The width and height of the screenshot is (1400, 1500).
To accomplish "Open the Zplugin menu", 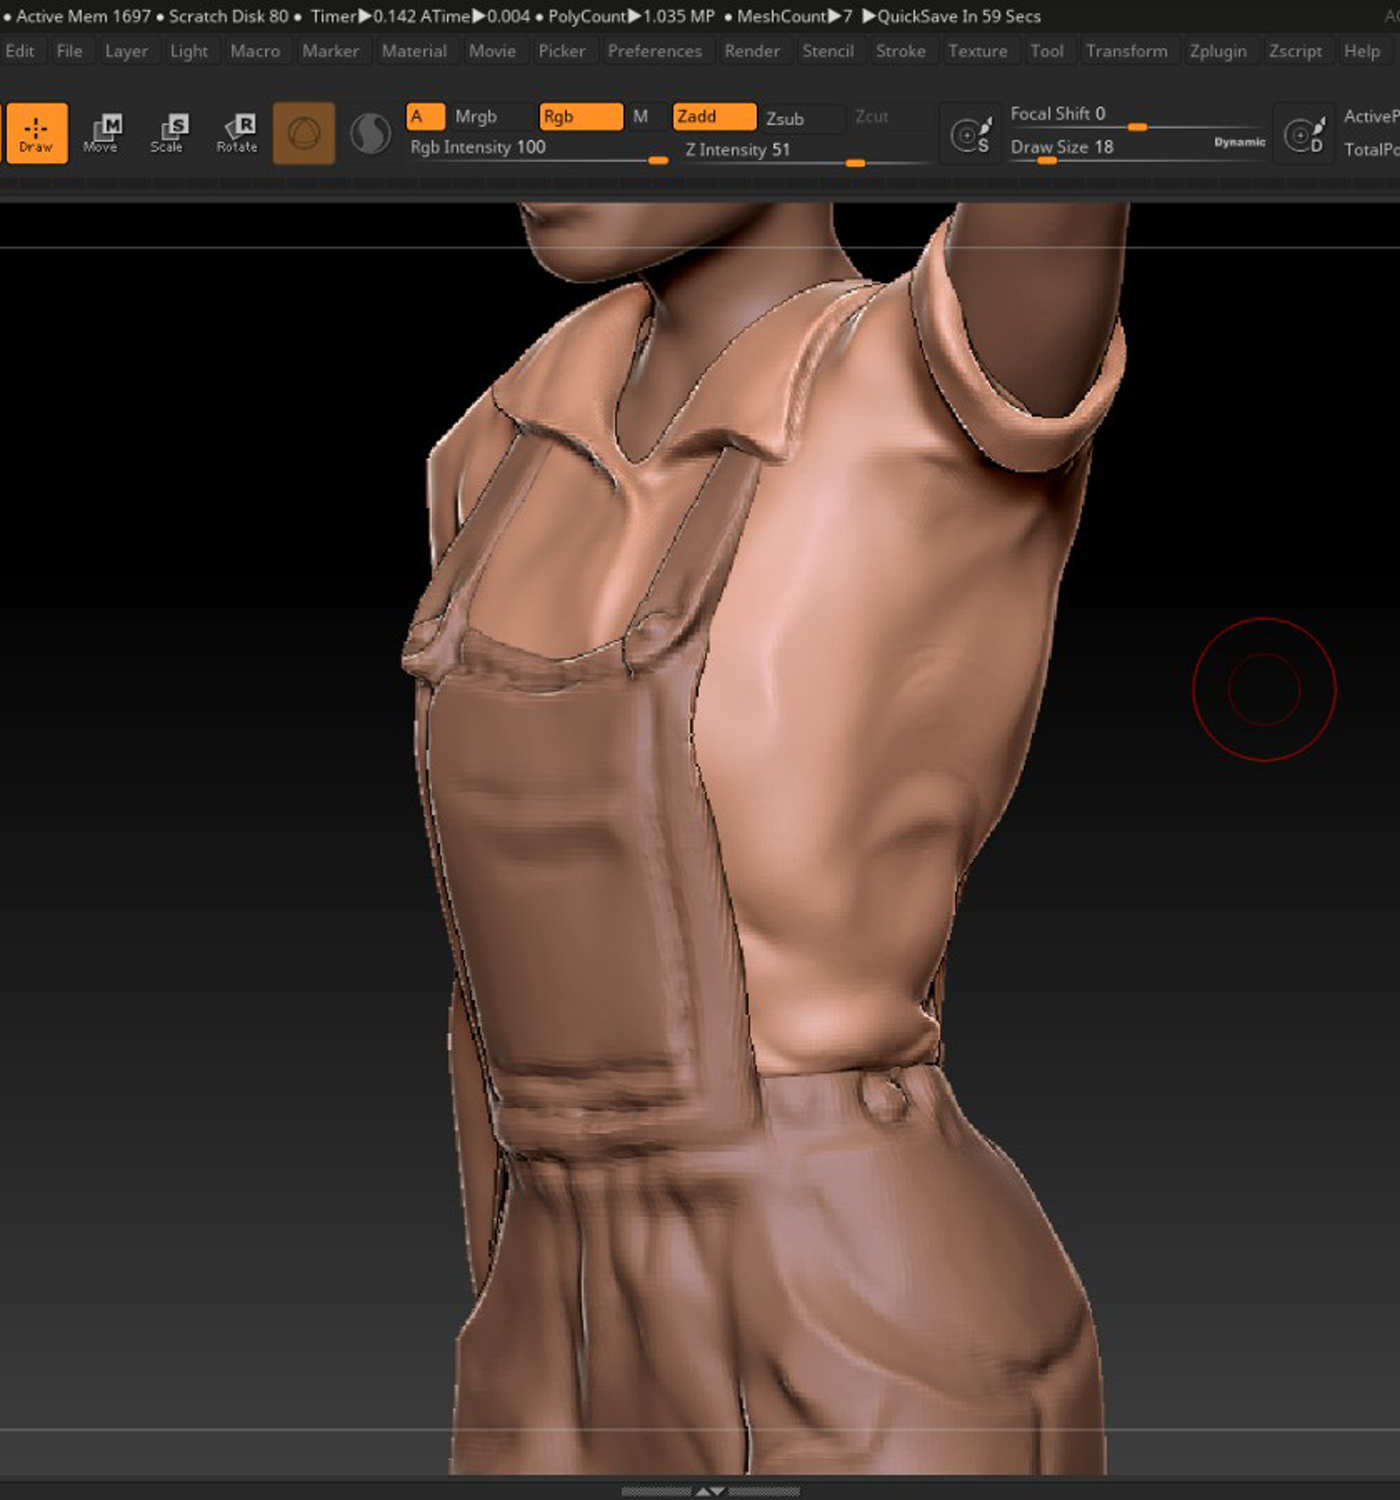I will [1218, 51].
